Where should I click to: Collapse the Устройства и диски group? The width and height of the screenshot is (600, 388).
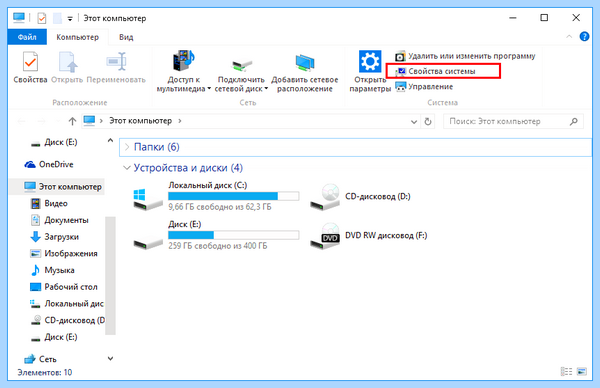click(127, 168)
